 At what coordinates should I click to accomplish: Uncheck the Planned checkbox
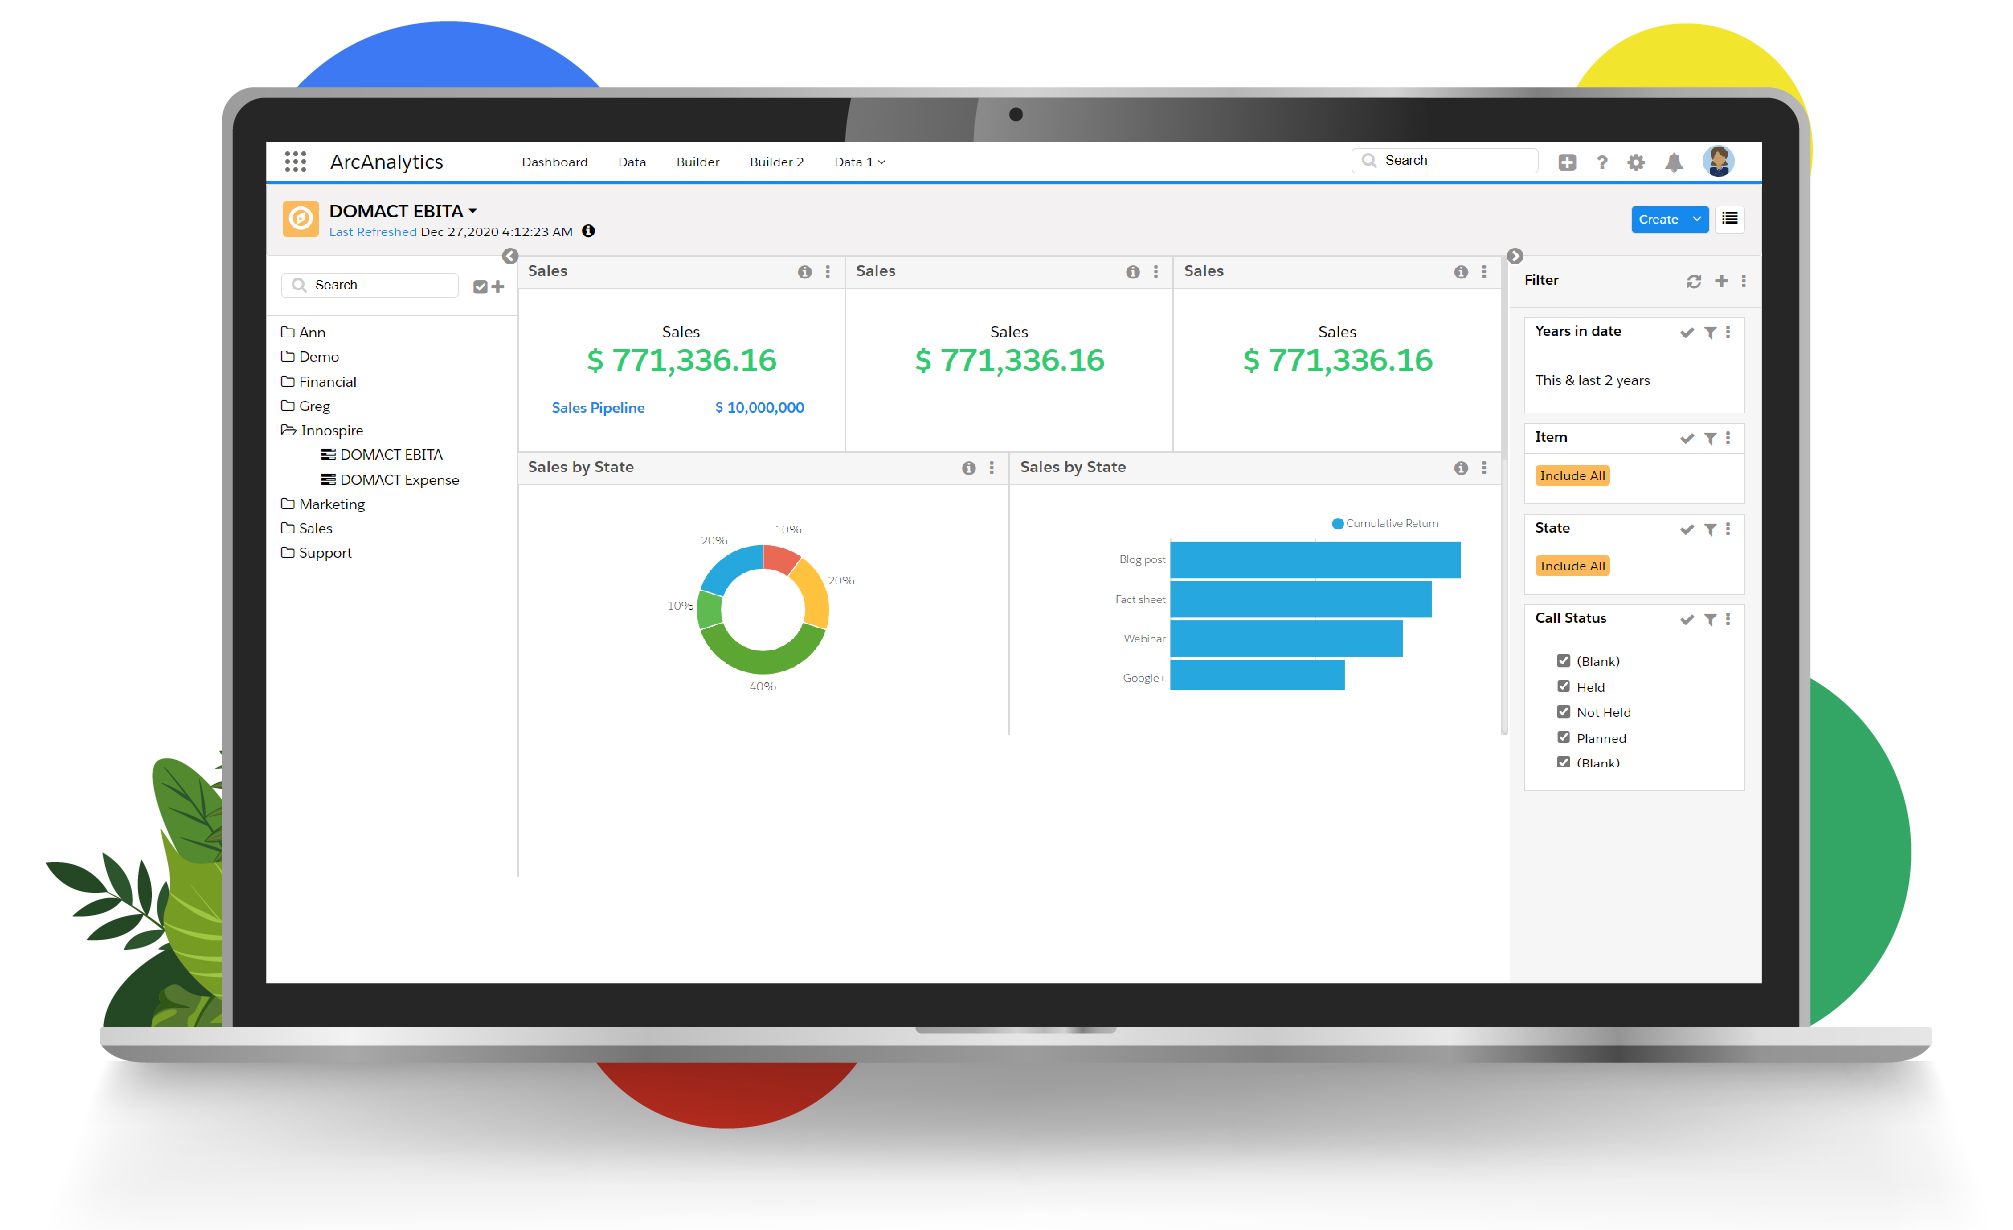point(1563,737)
